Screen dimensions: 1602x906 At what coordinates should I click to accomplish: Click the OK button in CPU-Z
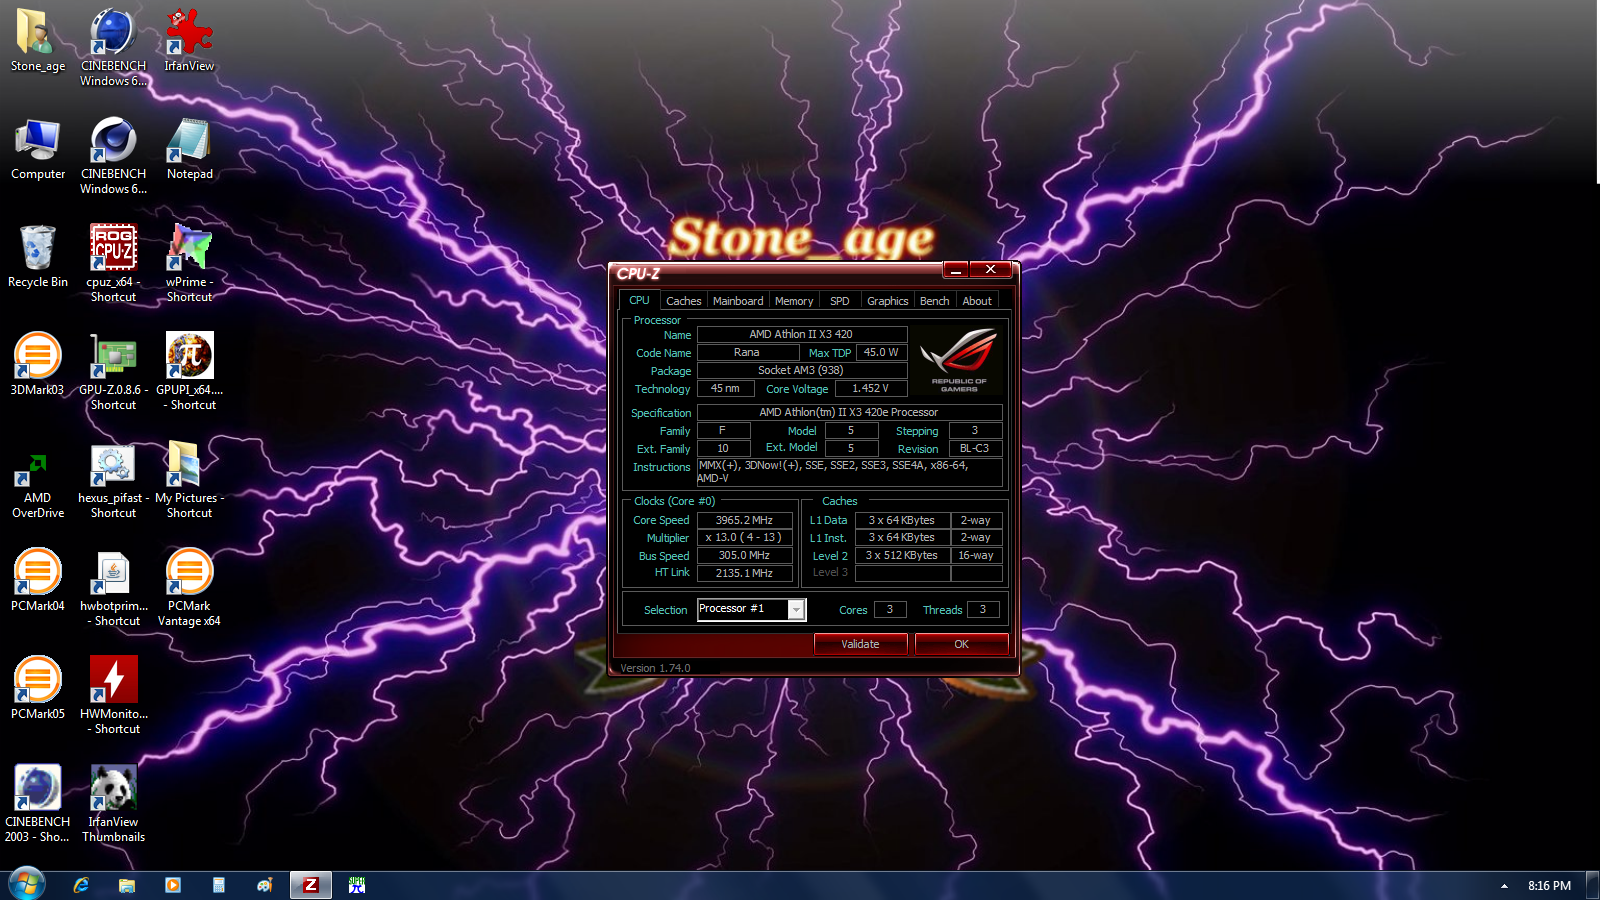(961, 644)
